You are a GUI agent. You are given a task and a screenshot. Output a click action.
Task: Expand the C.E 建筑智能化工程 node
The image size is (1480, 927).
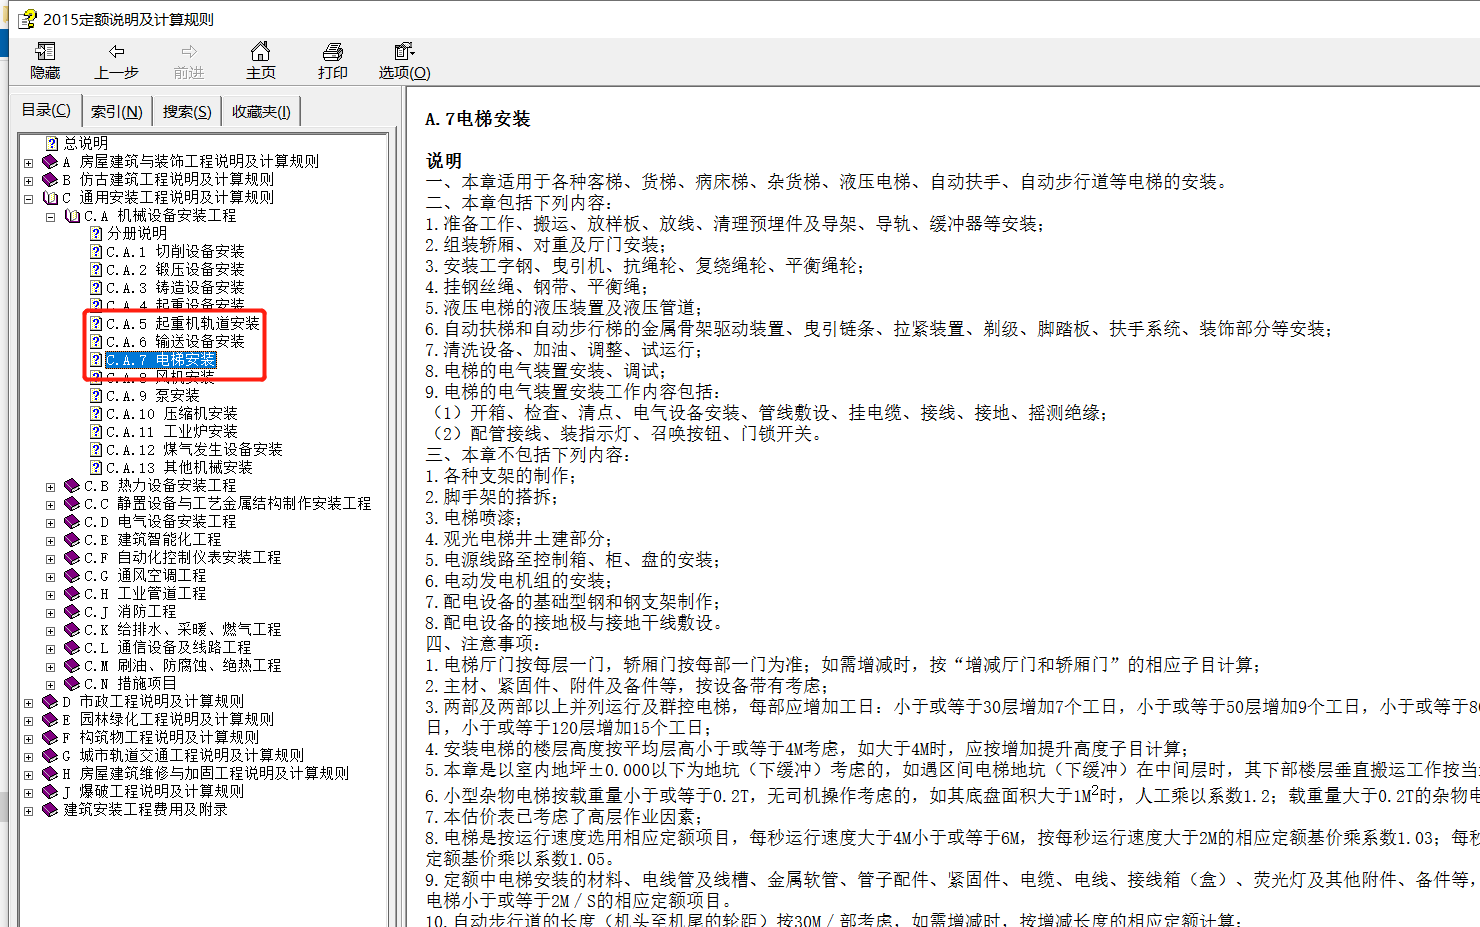[x=50, y=540]
